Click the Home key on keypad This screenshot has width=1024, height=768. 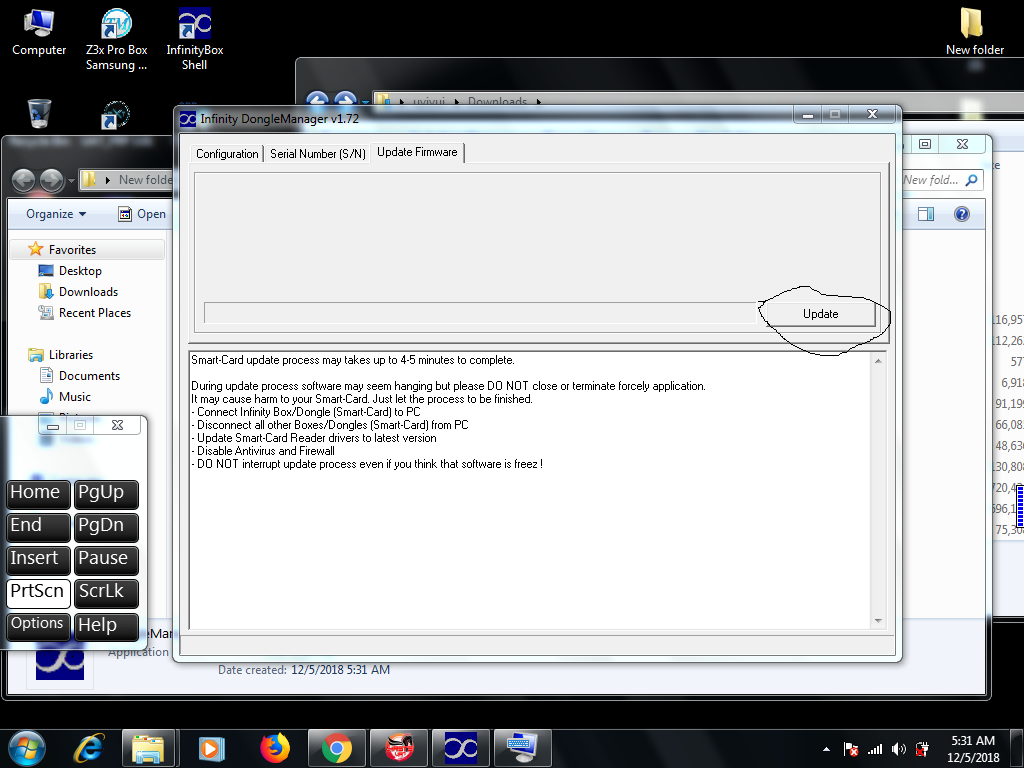click(39, 494)
